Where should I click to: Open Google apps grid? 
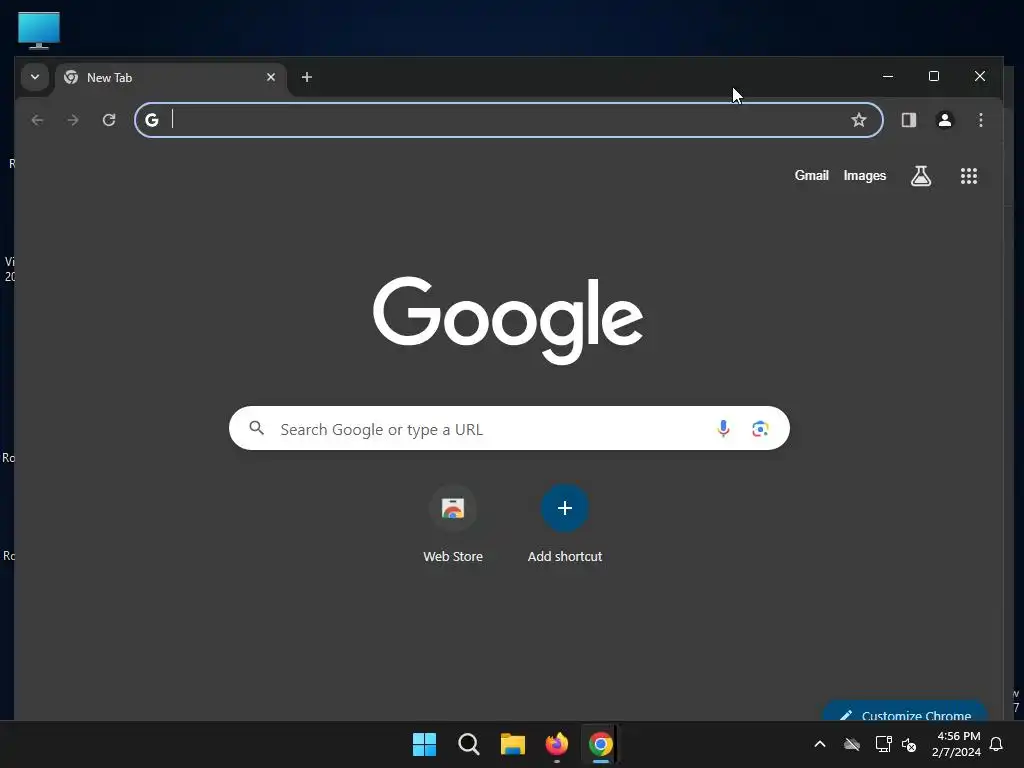pyautogui.click(x=968, y=176)
